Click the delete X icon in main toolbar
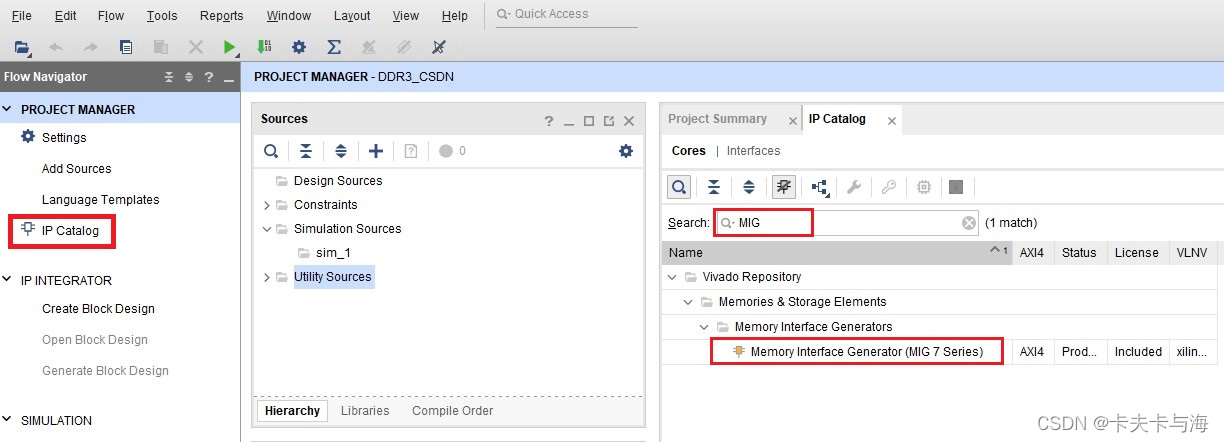This screenshot has width=1224, height=442. click(x=196, y=47)
